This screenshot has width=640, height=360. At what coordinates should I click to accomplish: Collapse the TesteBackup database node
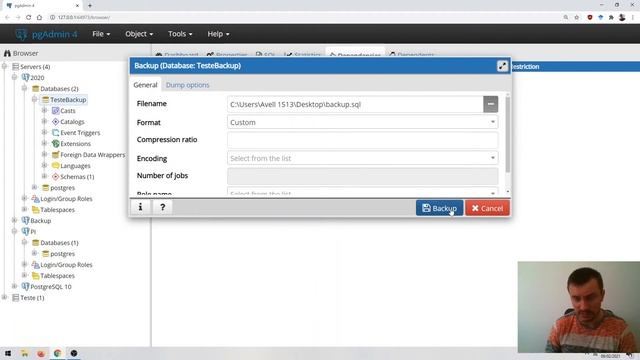(35, 100)
